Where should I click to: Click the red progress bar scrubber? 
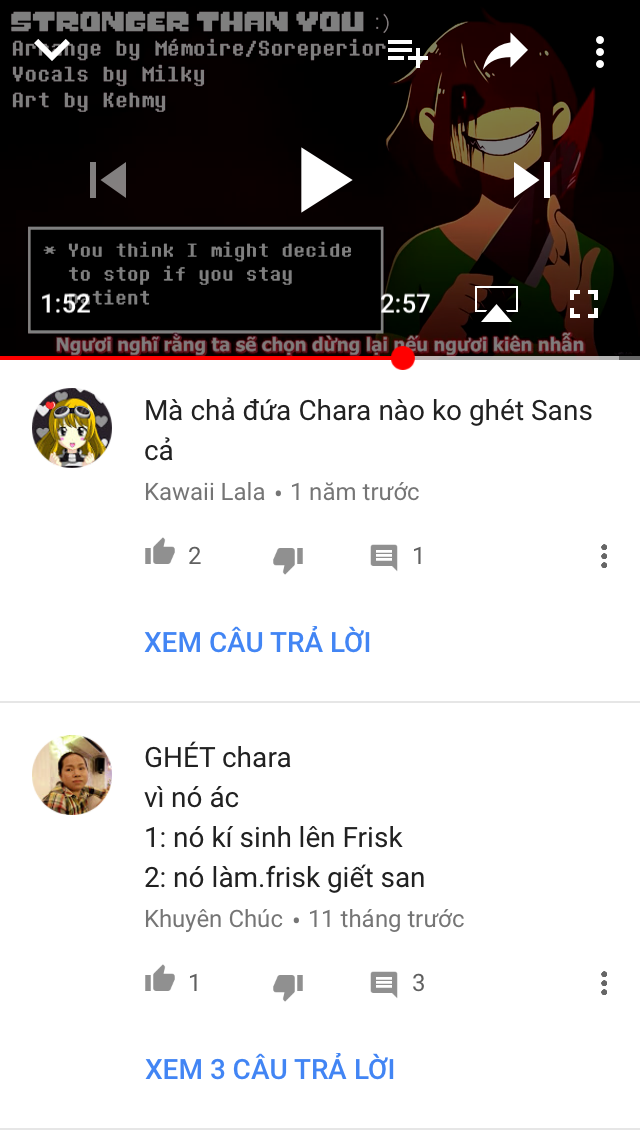[403, 358]
